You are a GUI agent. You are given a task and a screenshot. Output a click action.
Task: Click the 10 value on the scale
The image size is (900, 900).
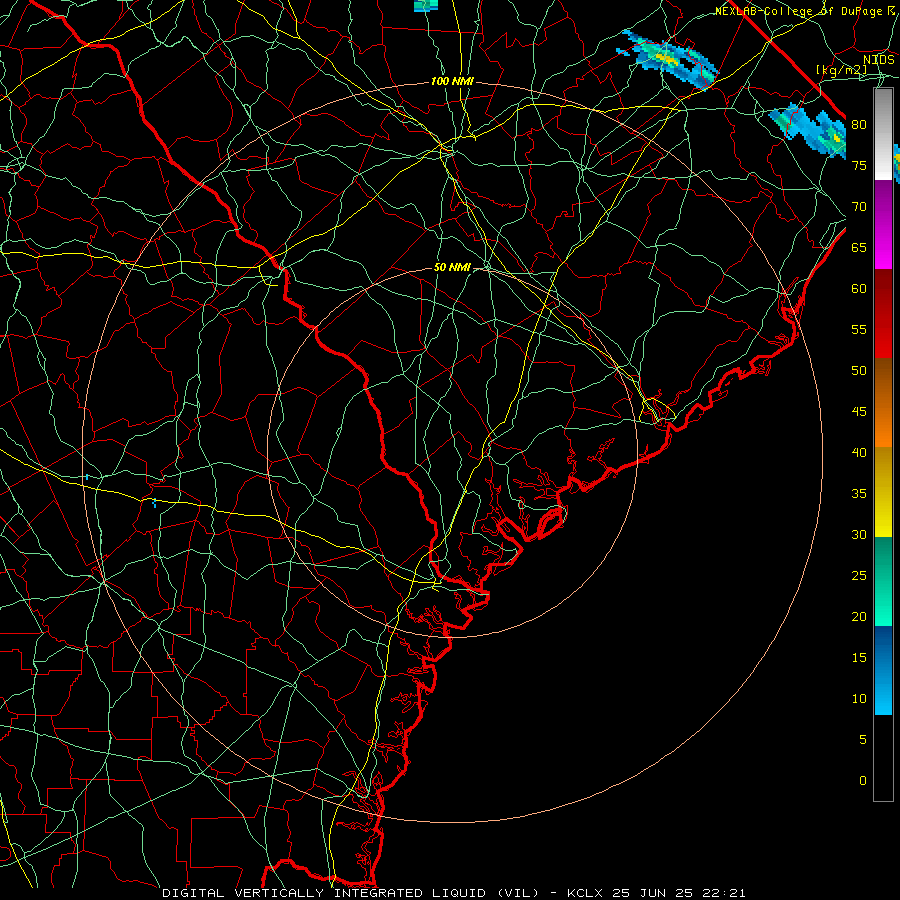point(859,699)
